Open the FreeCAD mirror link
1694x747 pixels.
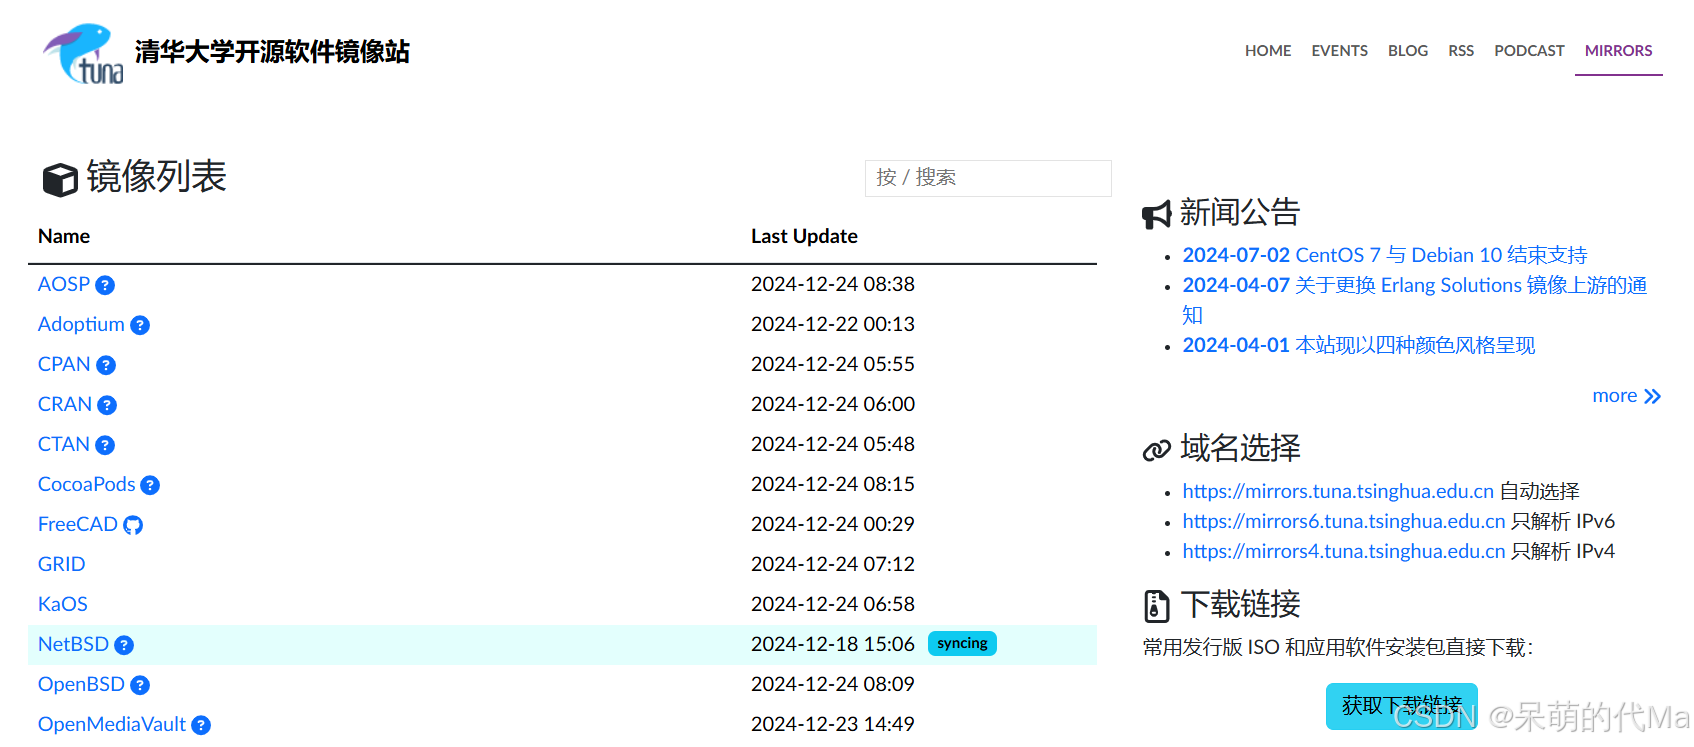(x=78, y=524)
